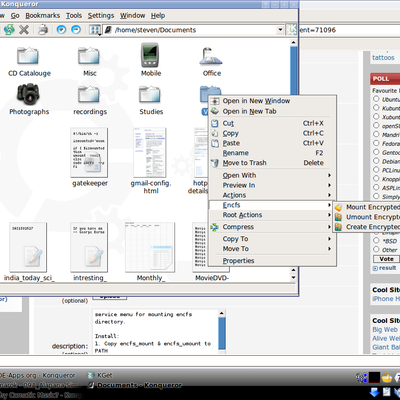Open the CD Catalouge folder icon
This screenshot has width=400, height=400.
28,55
